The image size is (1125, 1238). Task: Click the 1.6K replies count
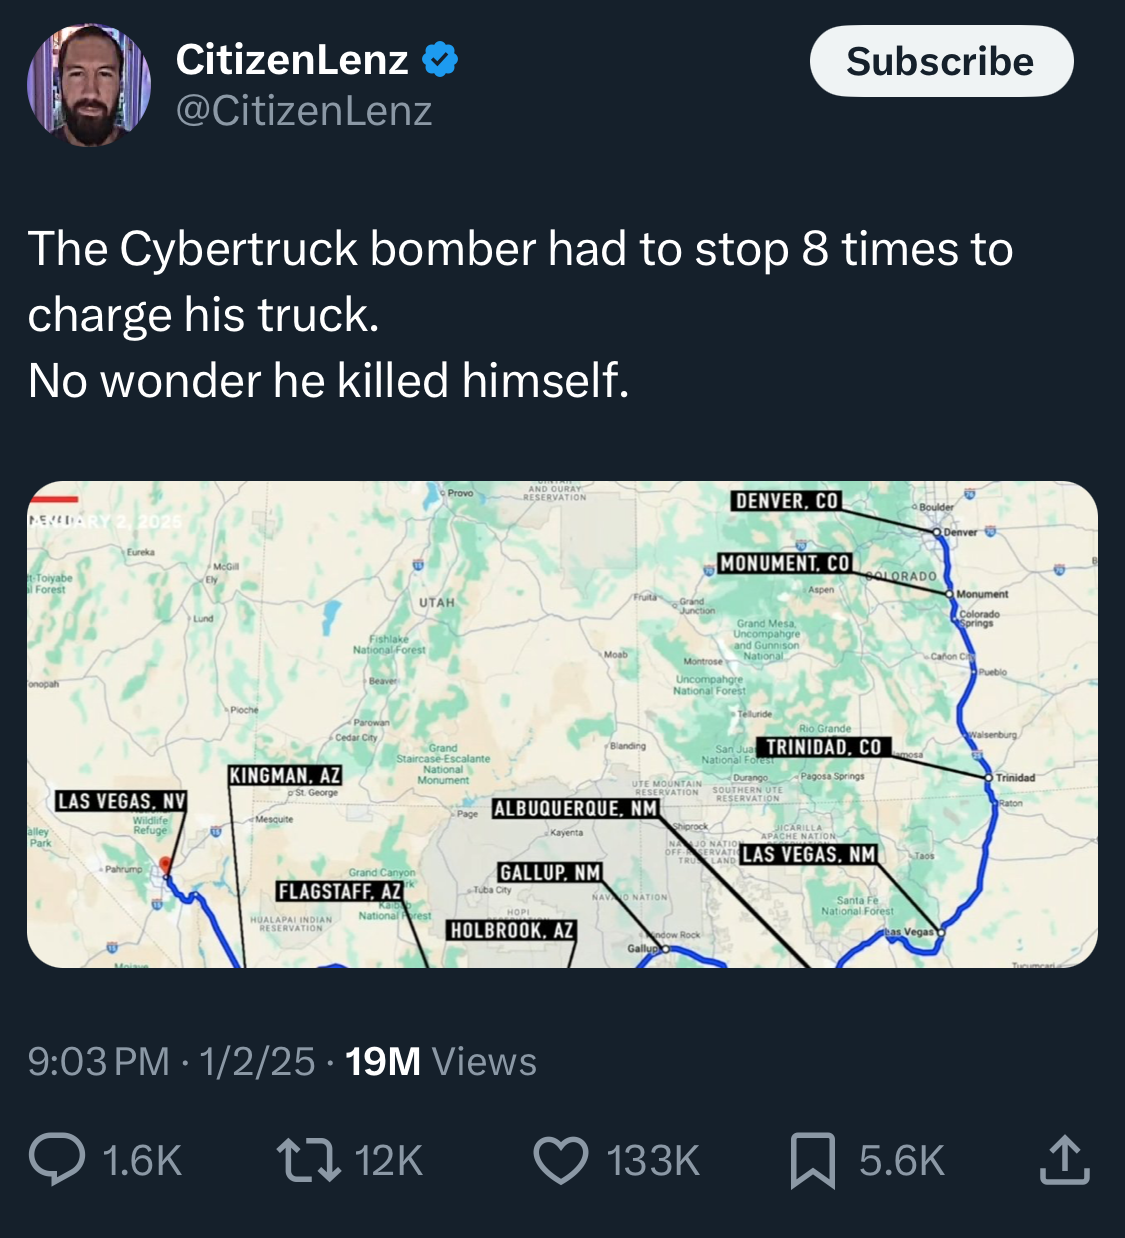pyautogui.click(x=140, y=1160)
